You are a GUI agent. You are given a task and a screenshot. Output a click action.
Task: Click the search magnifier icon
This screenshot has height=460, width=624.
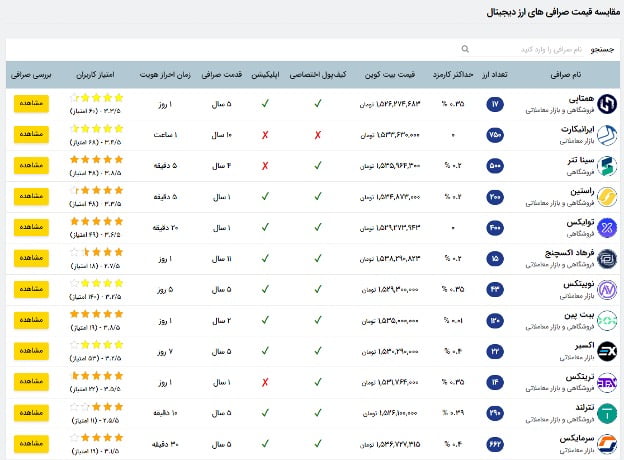(465, 49)
